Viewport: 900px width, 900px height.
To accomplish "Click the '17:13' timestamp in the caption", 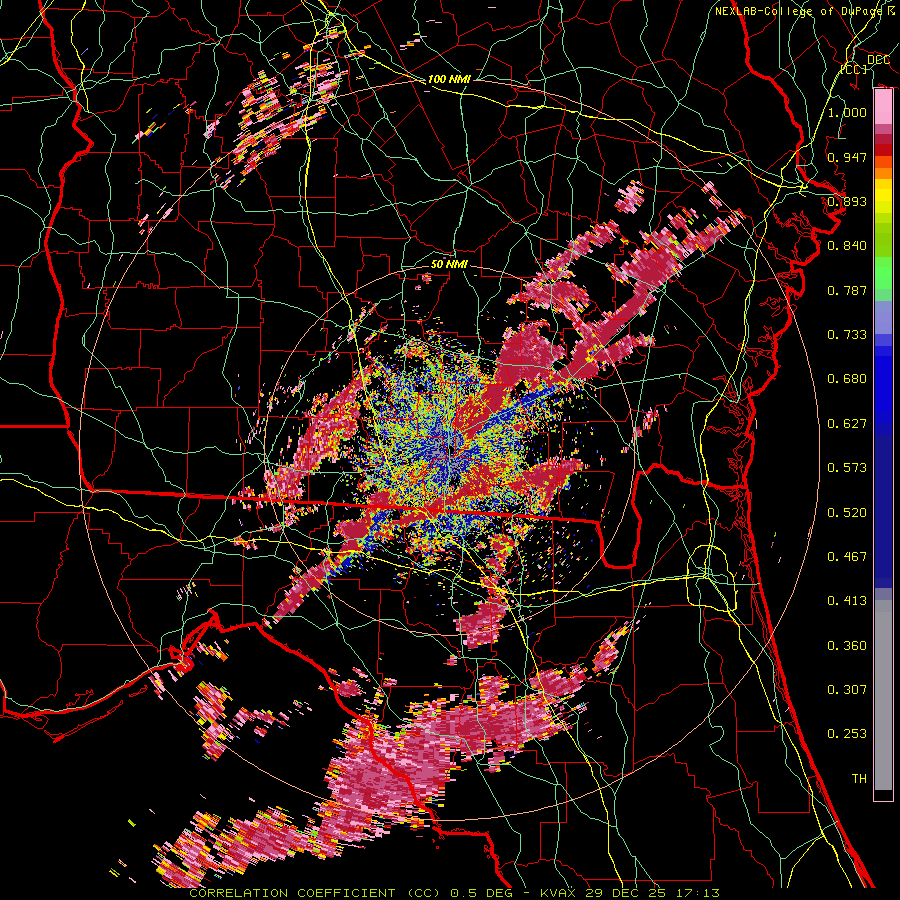I will (x=696, y=893).
